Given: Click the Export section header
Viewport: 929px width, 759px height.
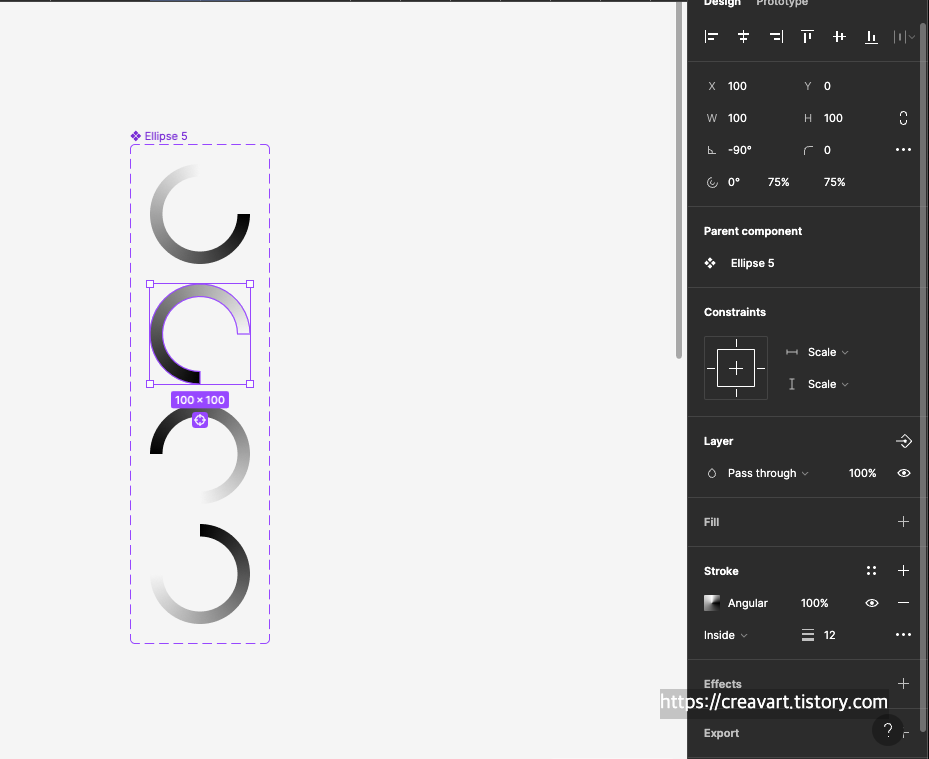Looking at the screenshot, I should [x=721, y=733].
